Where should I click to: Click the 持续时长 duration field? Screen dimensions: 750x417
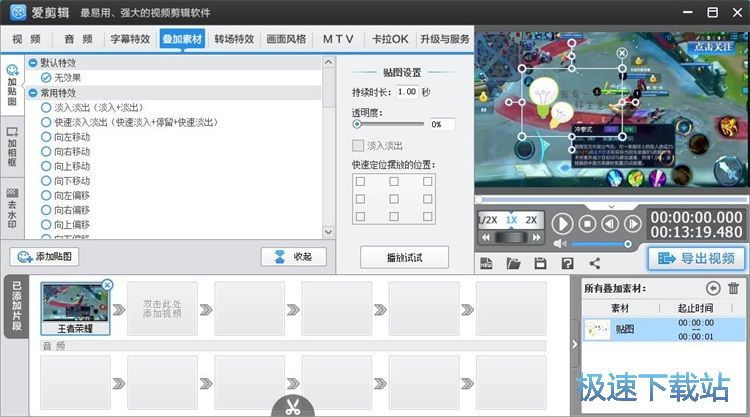pyautogui.click(x=407, y=92)
